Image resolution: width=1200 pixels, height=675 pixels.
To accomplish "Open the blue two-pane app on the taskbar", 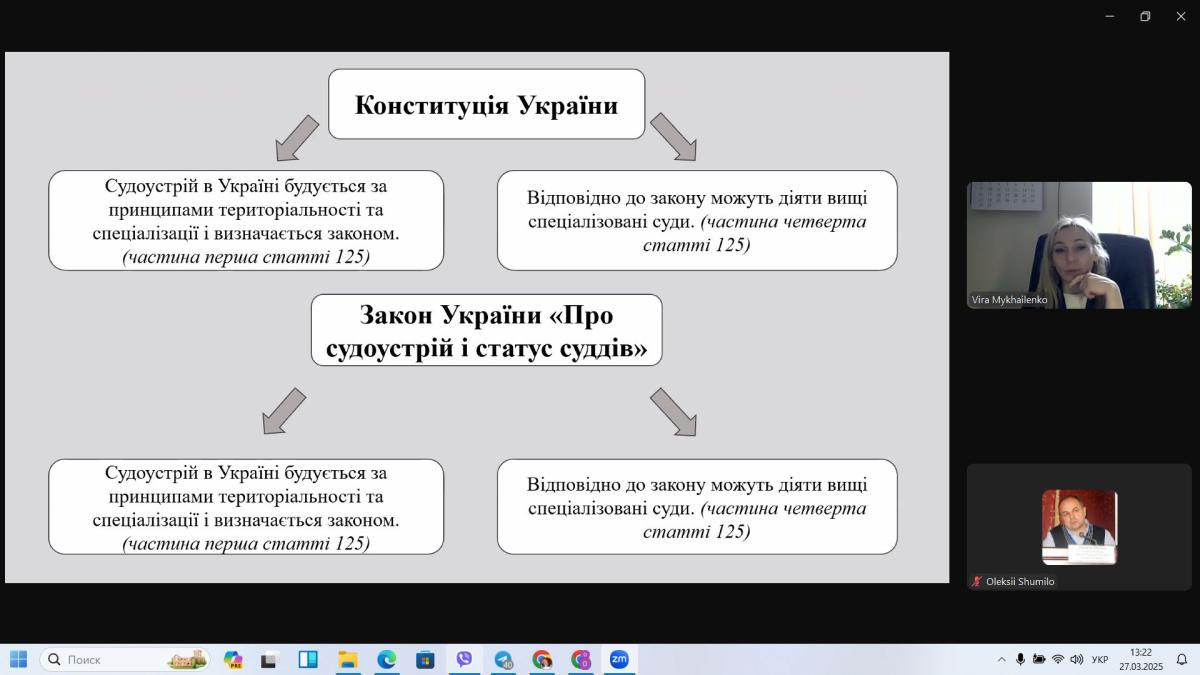I will pos(308,659).
